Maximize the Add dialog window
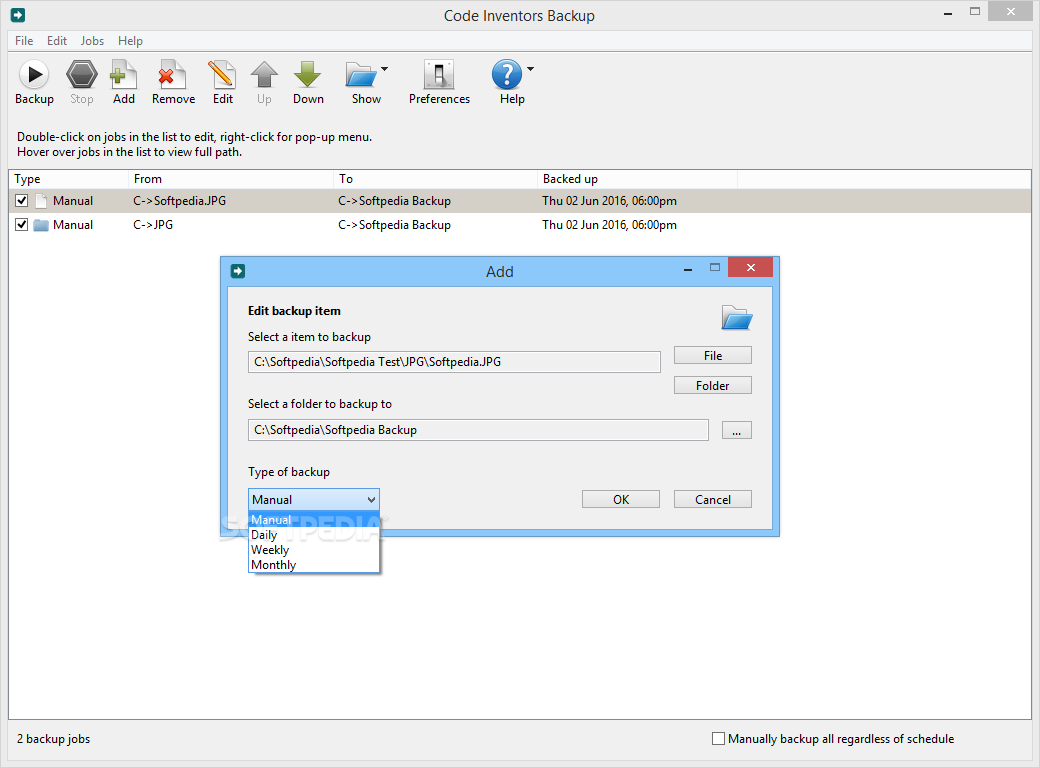The width and height of the screenshot is (1040, 768). (714, 267)
